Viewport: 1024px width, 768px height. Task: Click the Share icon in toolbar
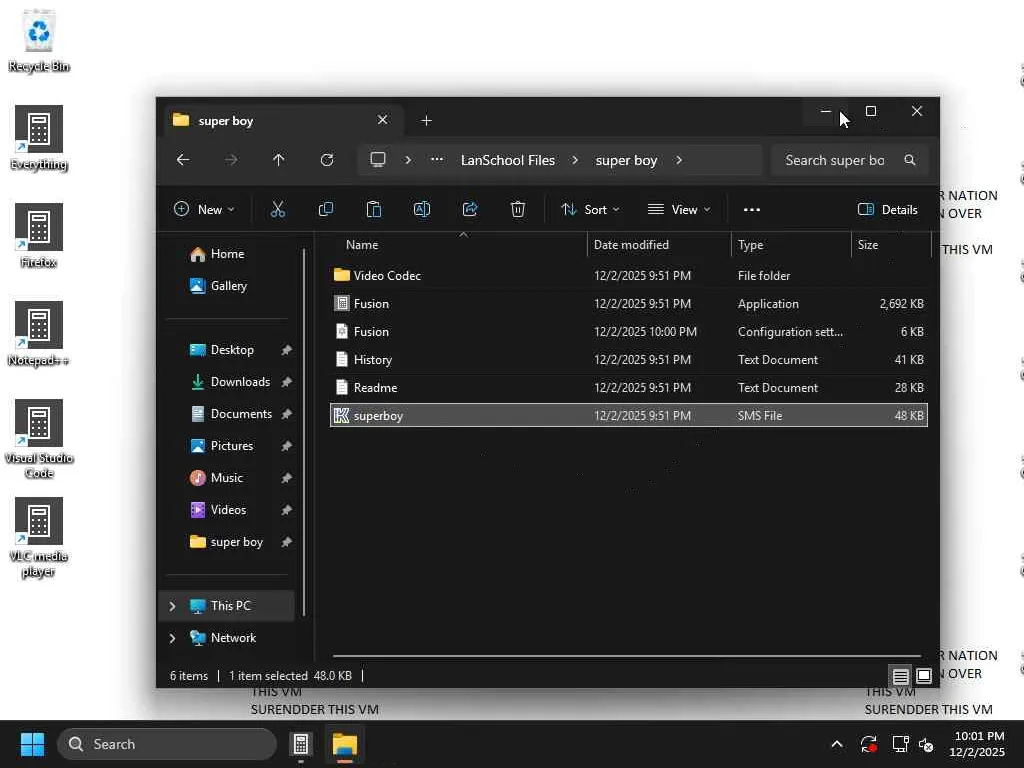click(470, 209)
